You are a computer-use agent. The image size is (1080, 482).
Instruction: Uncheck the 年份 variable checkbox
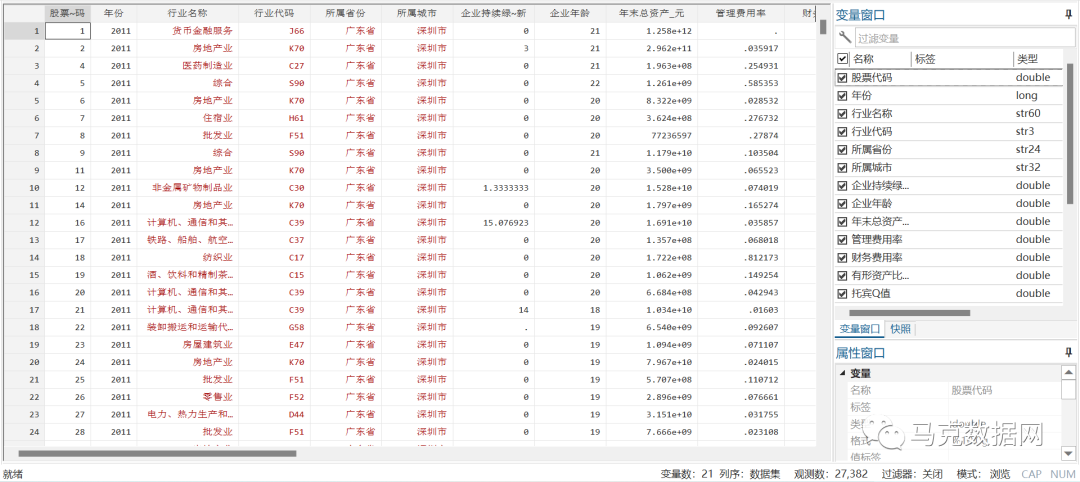(842, 96)
